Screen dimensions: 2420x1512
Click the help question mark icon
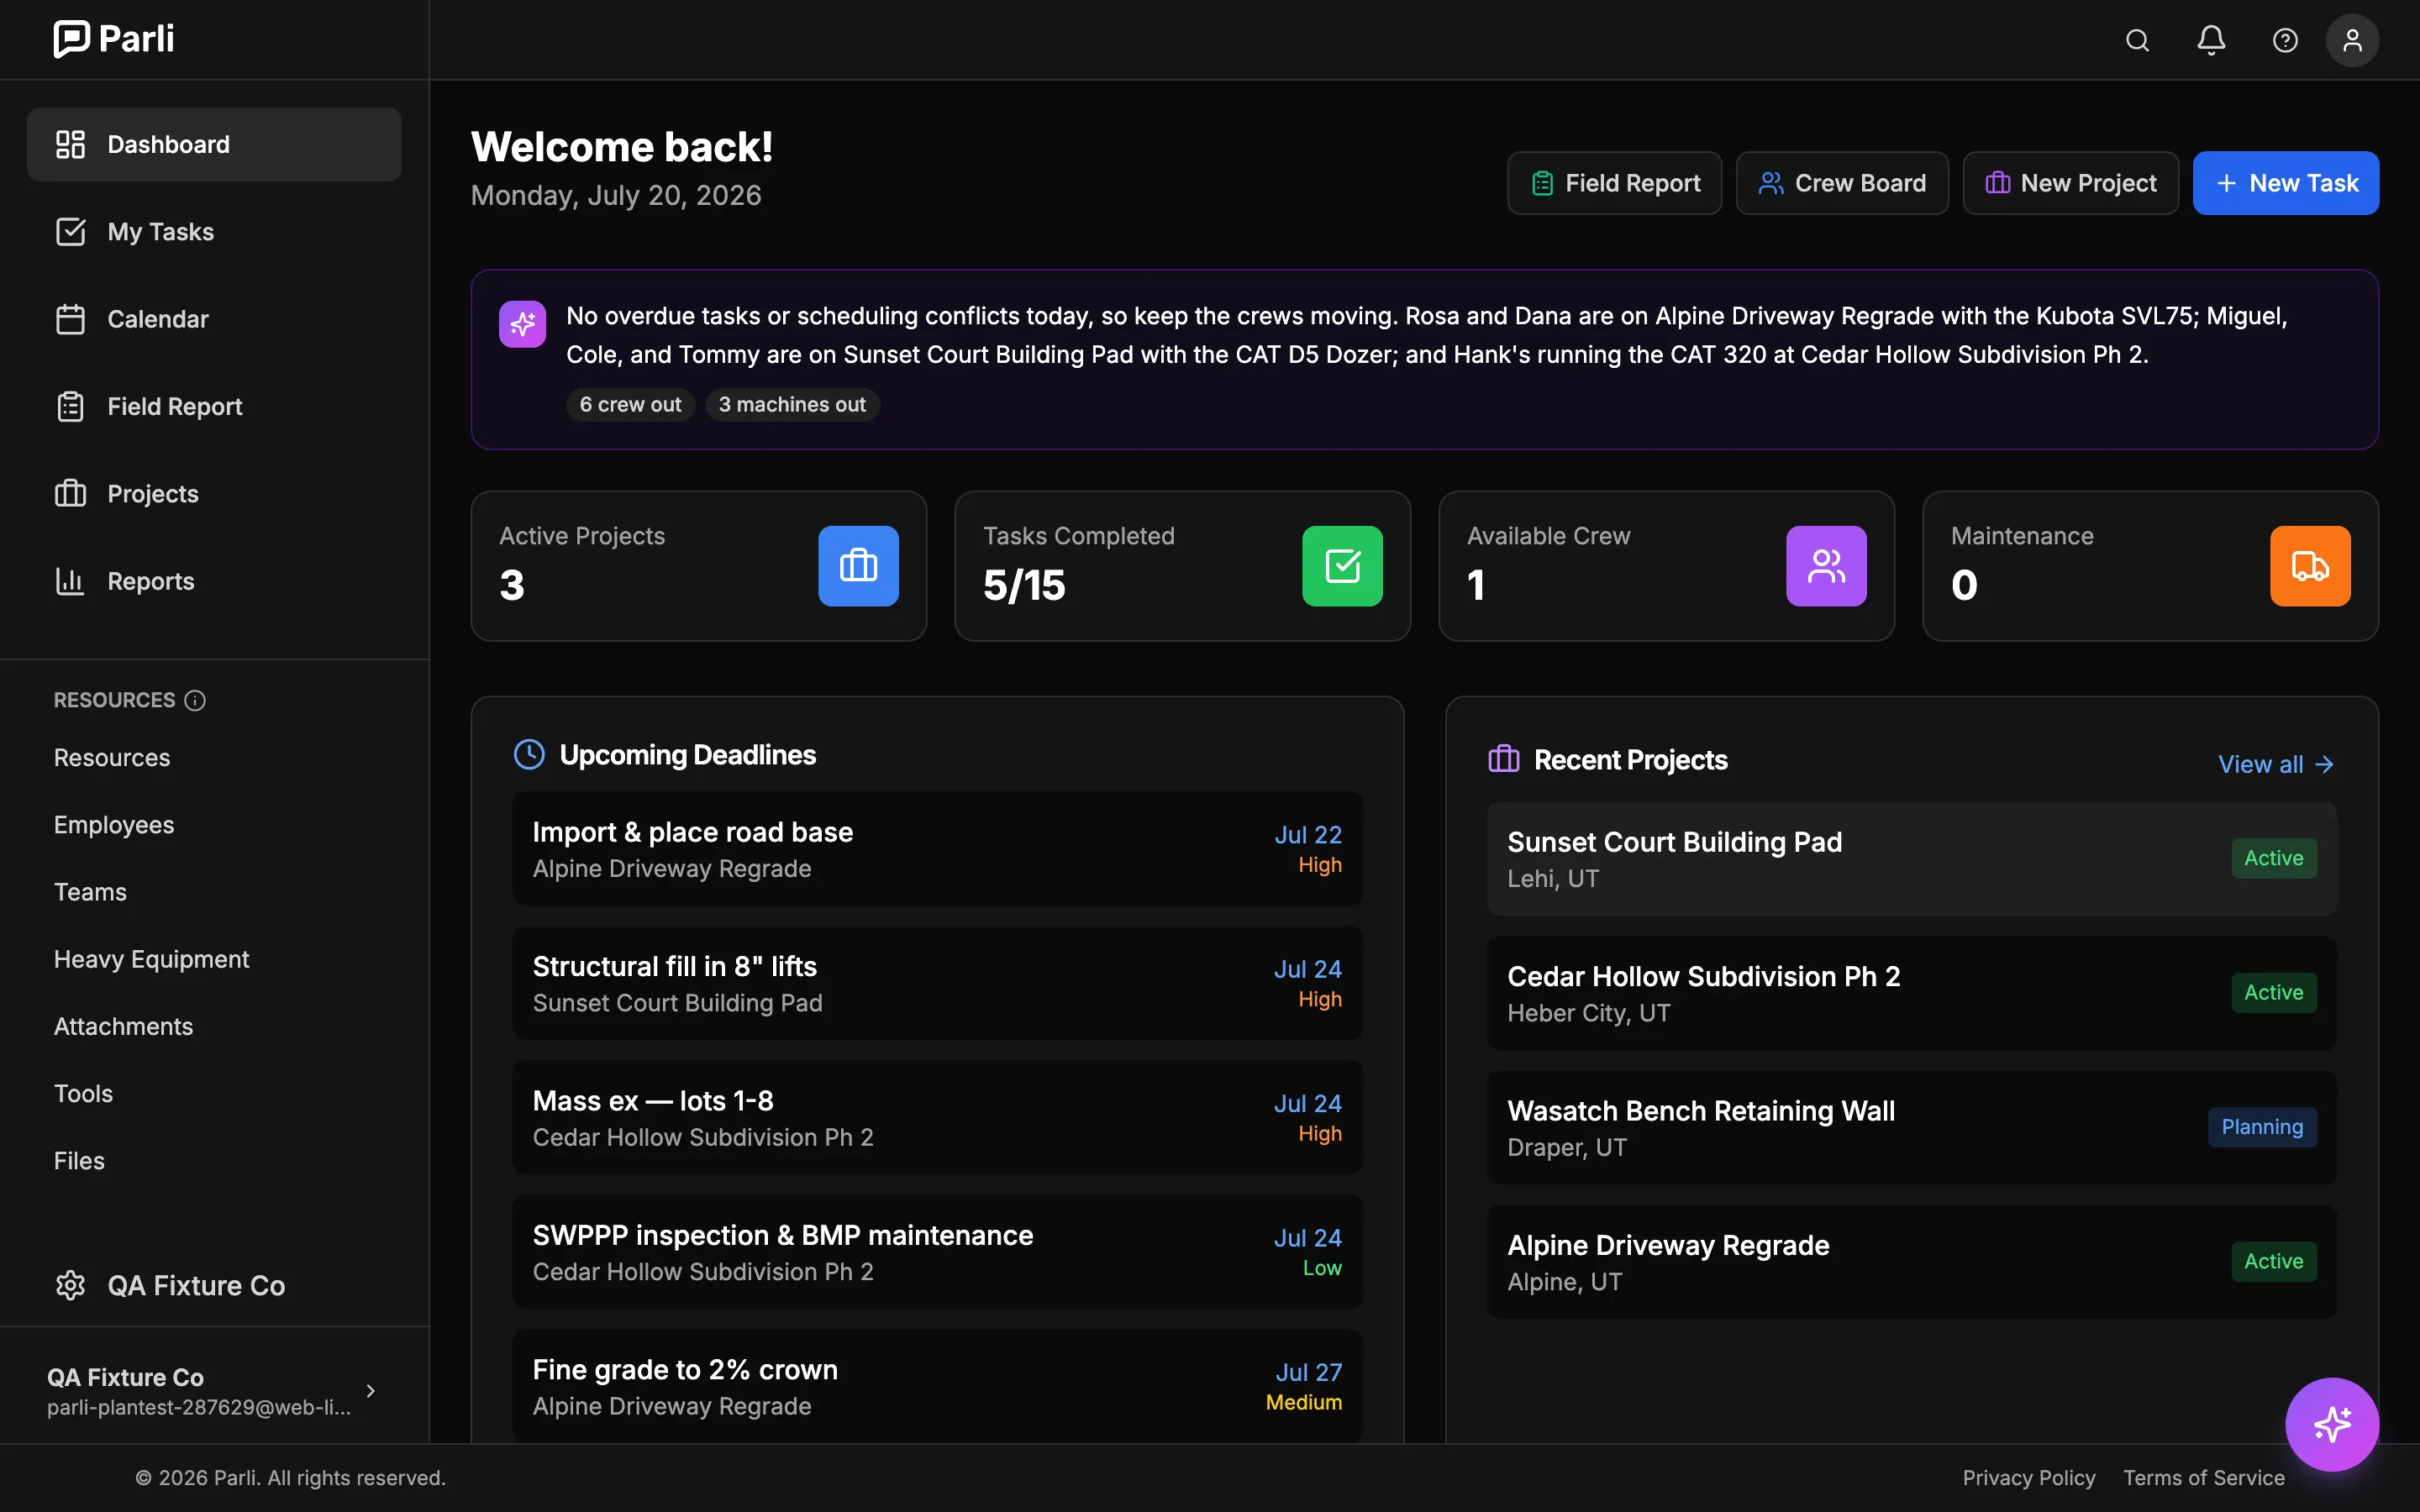(2285, 40)
